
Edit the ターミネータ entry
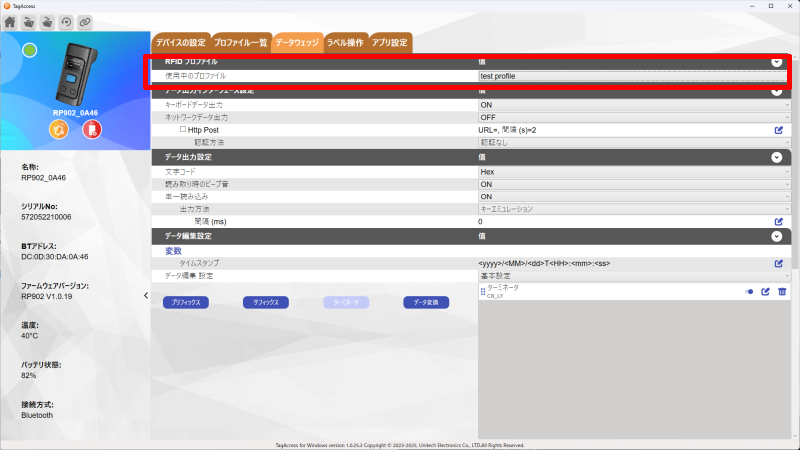(x=766, y=292)
